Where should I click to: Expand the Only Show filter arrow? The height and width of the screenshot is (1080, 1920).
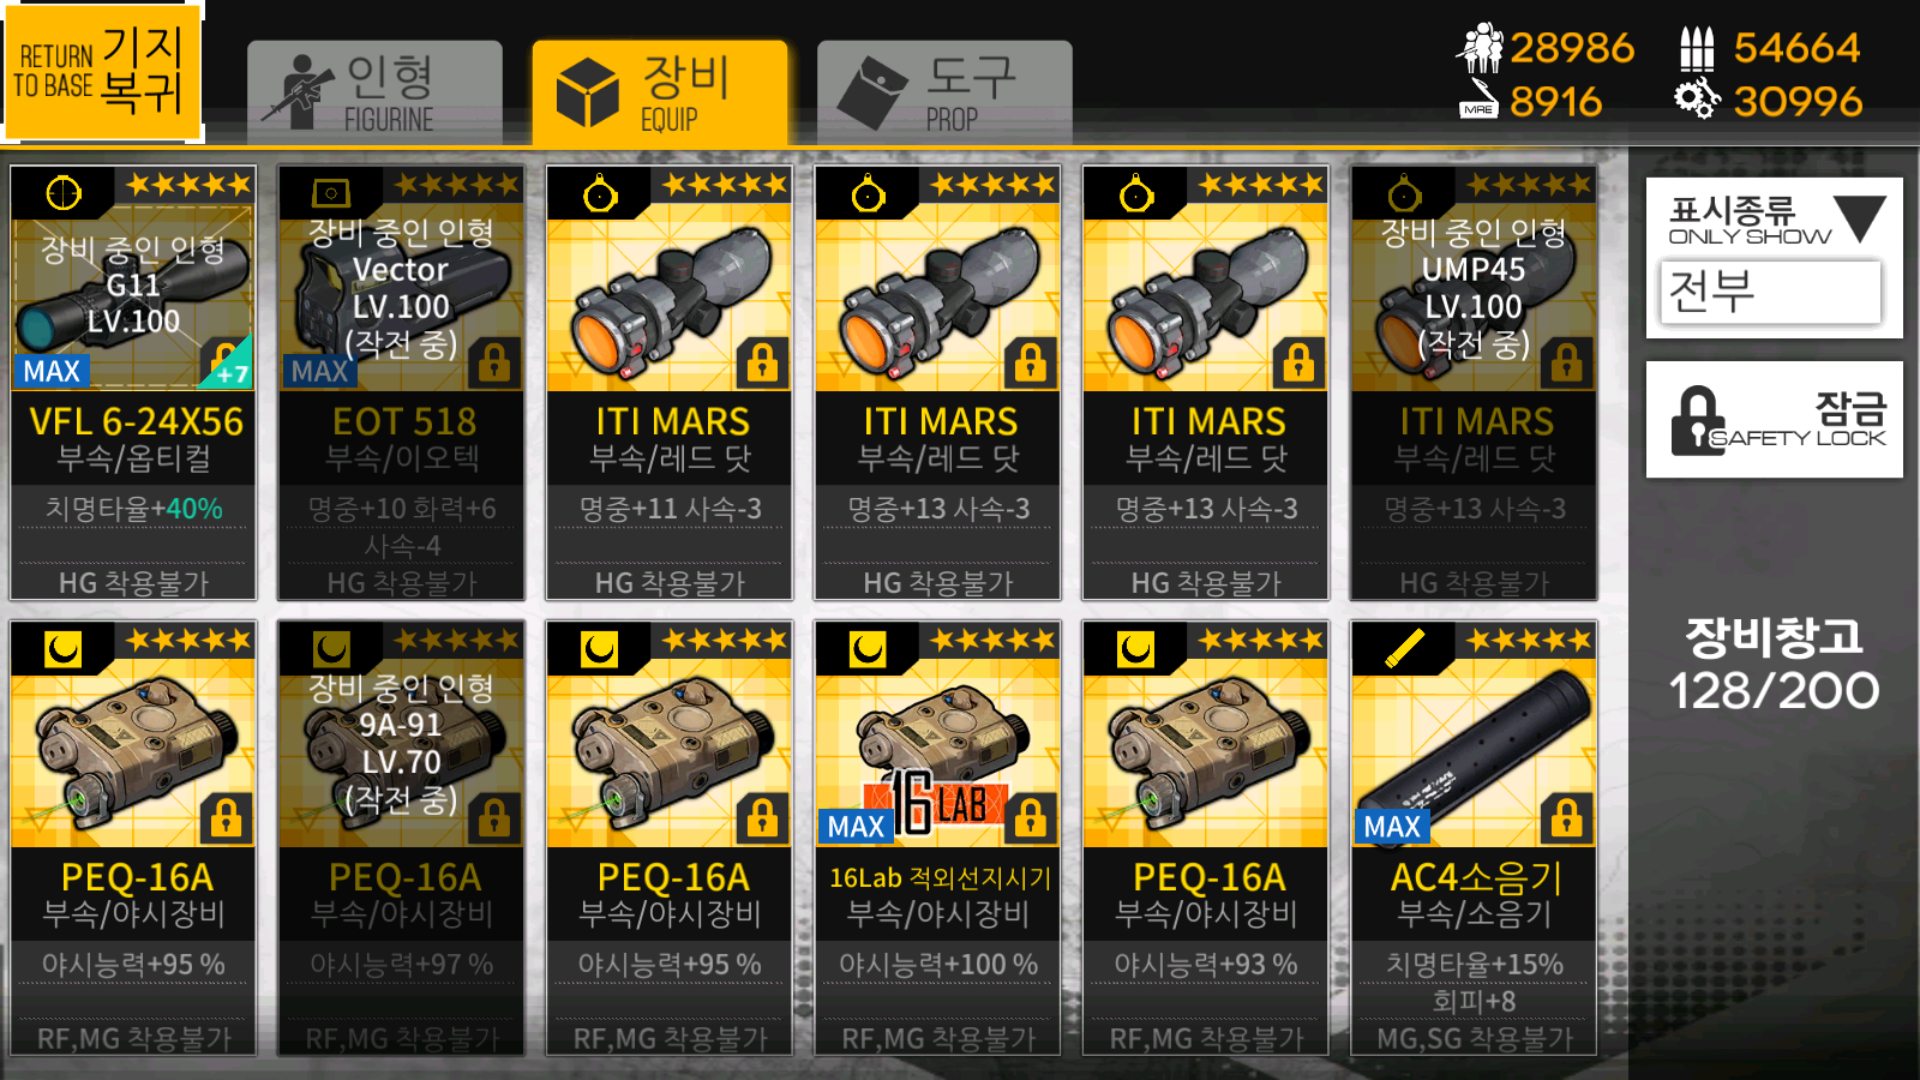click(x=1862, y=218)
